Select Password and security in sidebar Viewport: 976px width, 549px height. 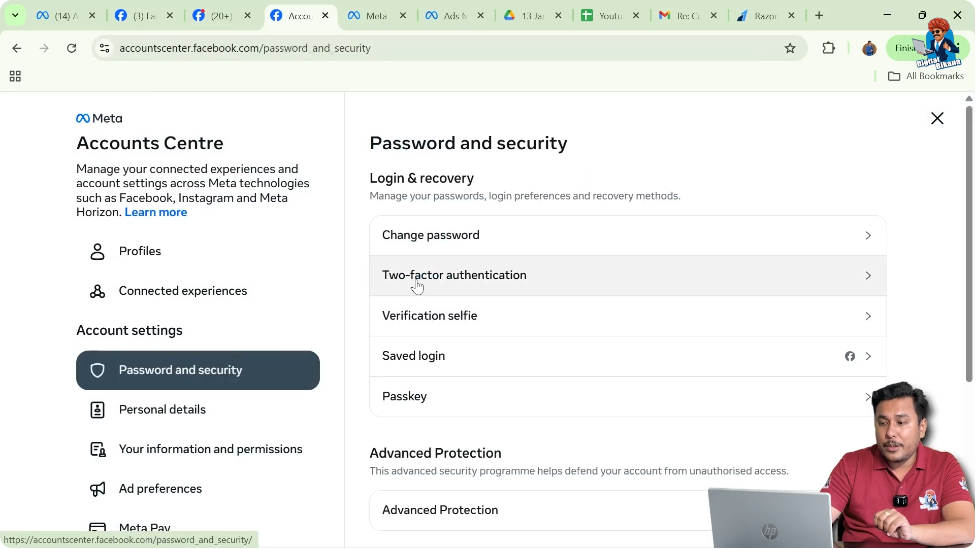[x=198, y=370]
